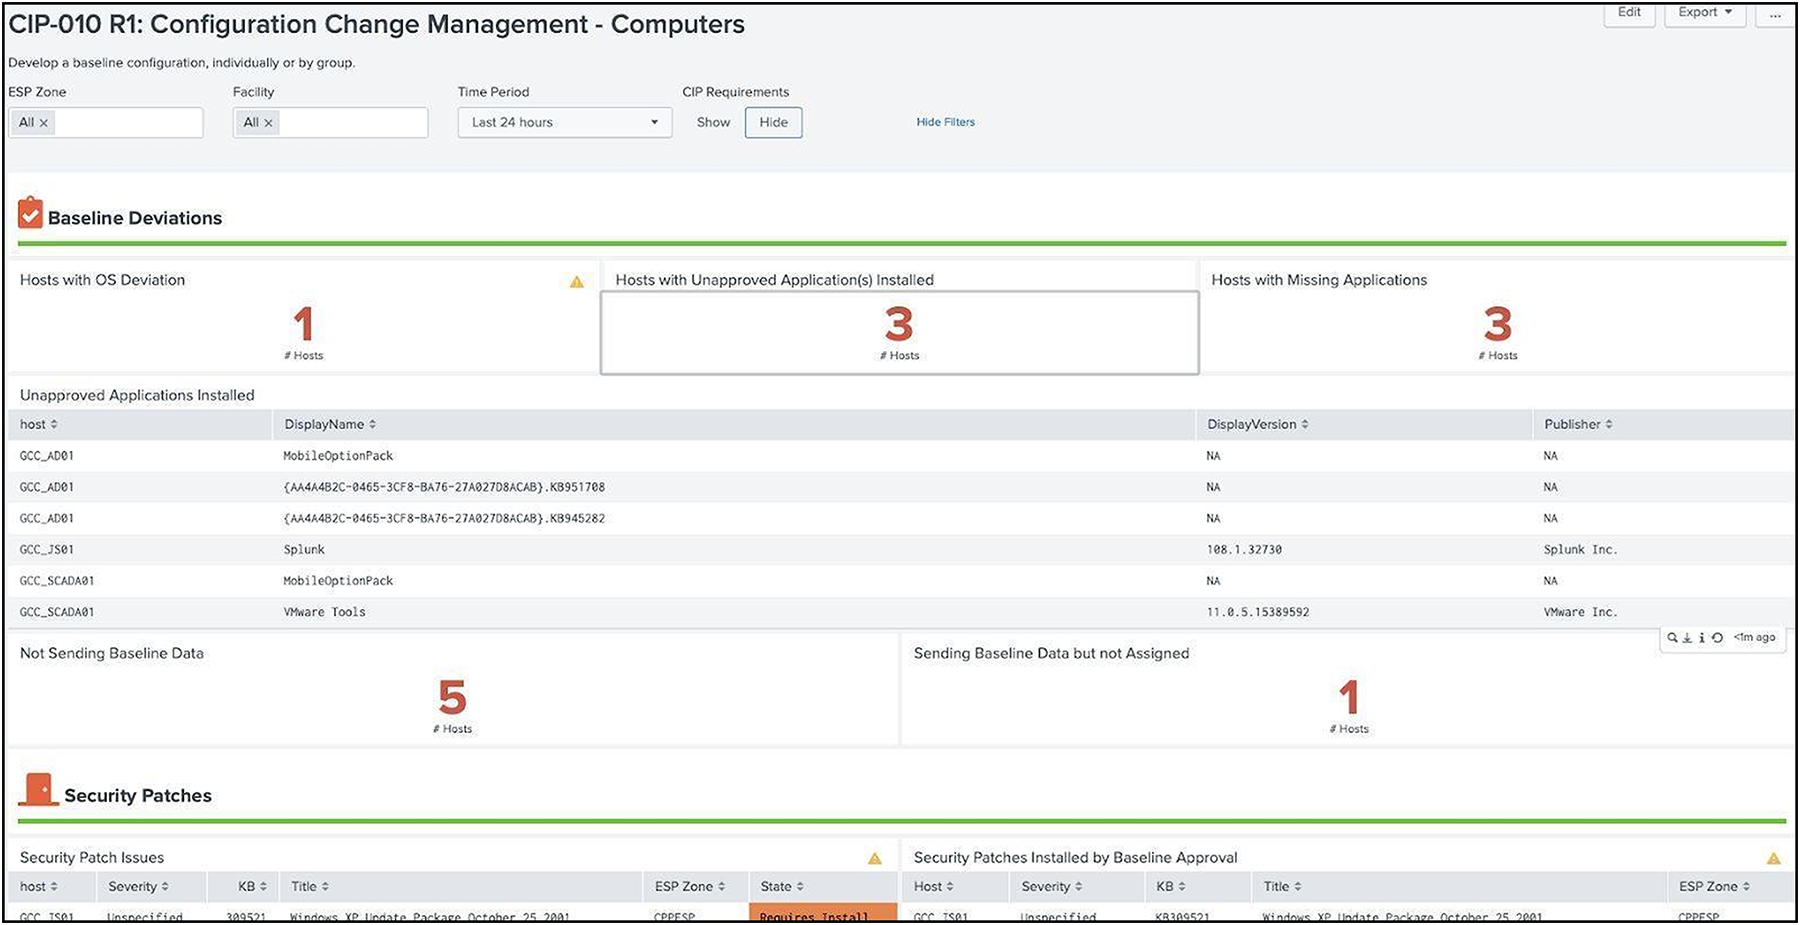The image size is (1800, 925).
Task: Click the Security Patches section icon
Action: click(x=38, y=790)
